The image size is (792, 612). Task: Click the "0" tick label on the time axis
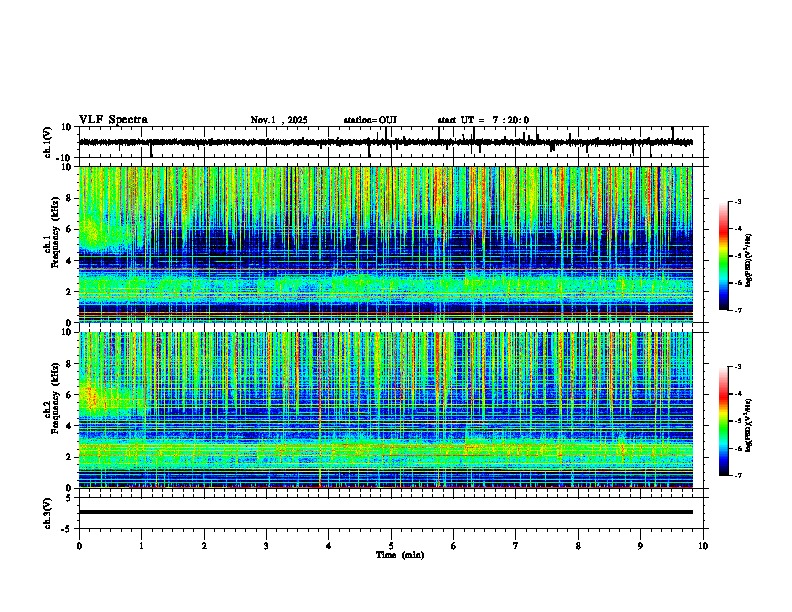click(79, 546)
